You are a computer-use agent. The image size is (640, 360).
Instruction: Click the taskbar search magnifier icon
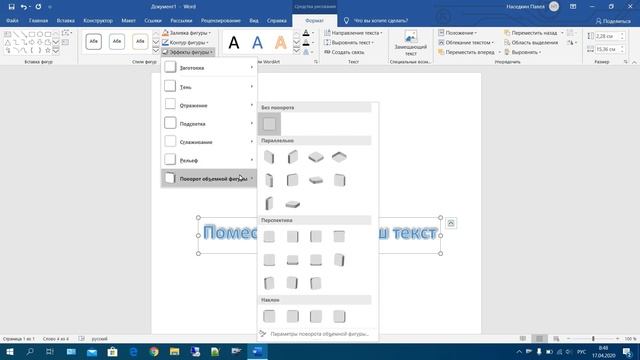(30, 352)
